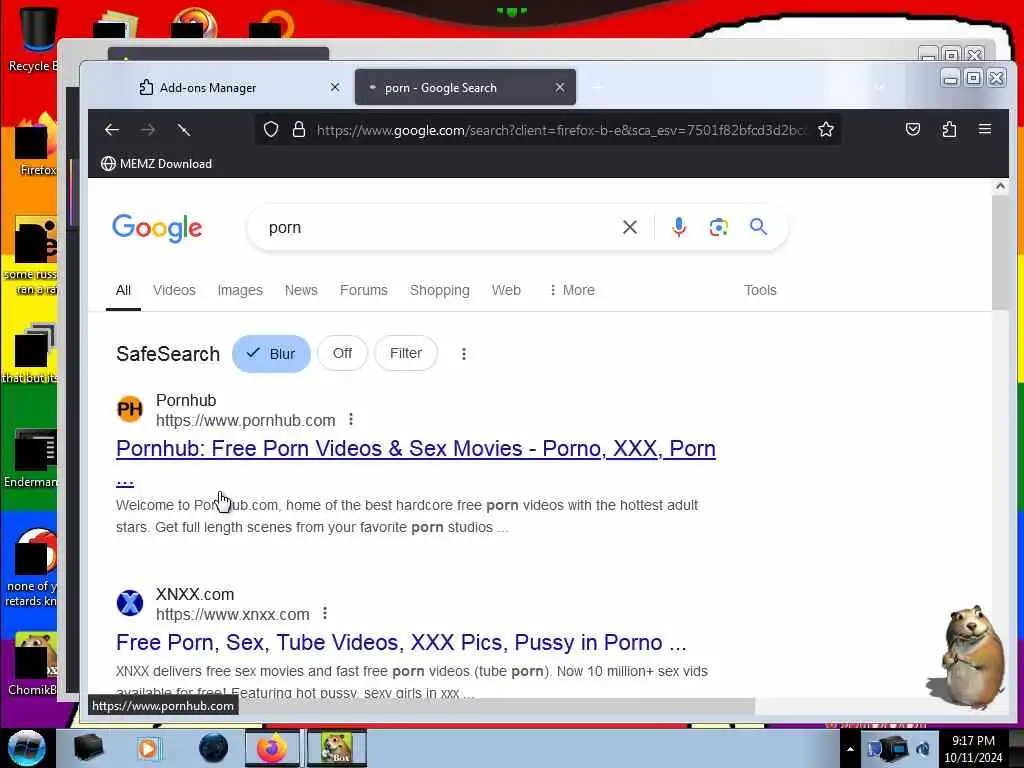The width and height of the screenshot is (1024, 768).
Task: Click the vertical scrollbar thumb
Action: click(1000, 252)
